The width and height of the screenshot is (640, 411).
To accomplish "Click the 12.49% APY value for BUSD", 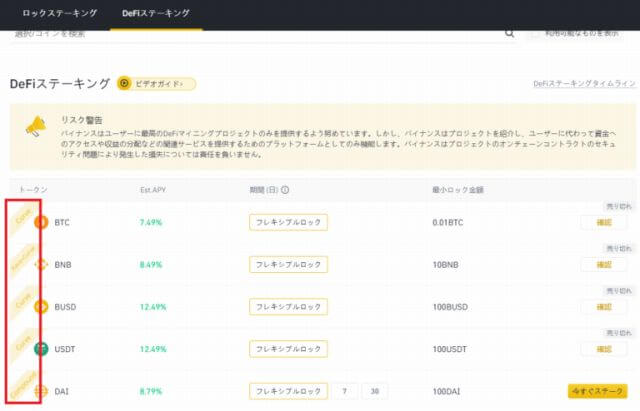I will point(153,307).
